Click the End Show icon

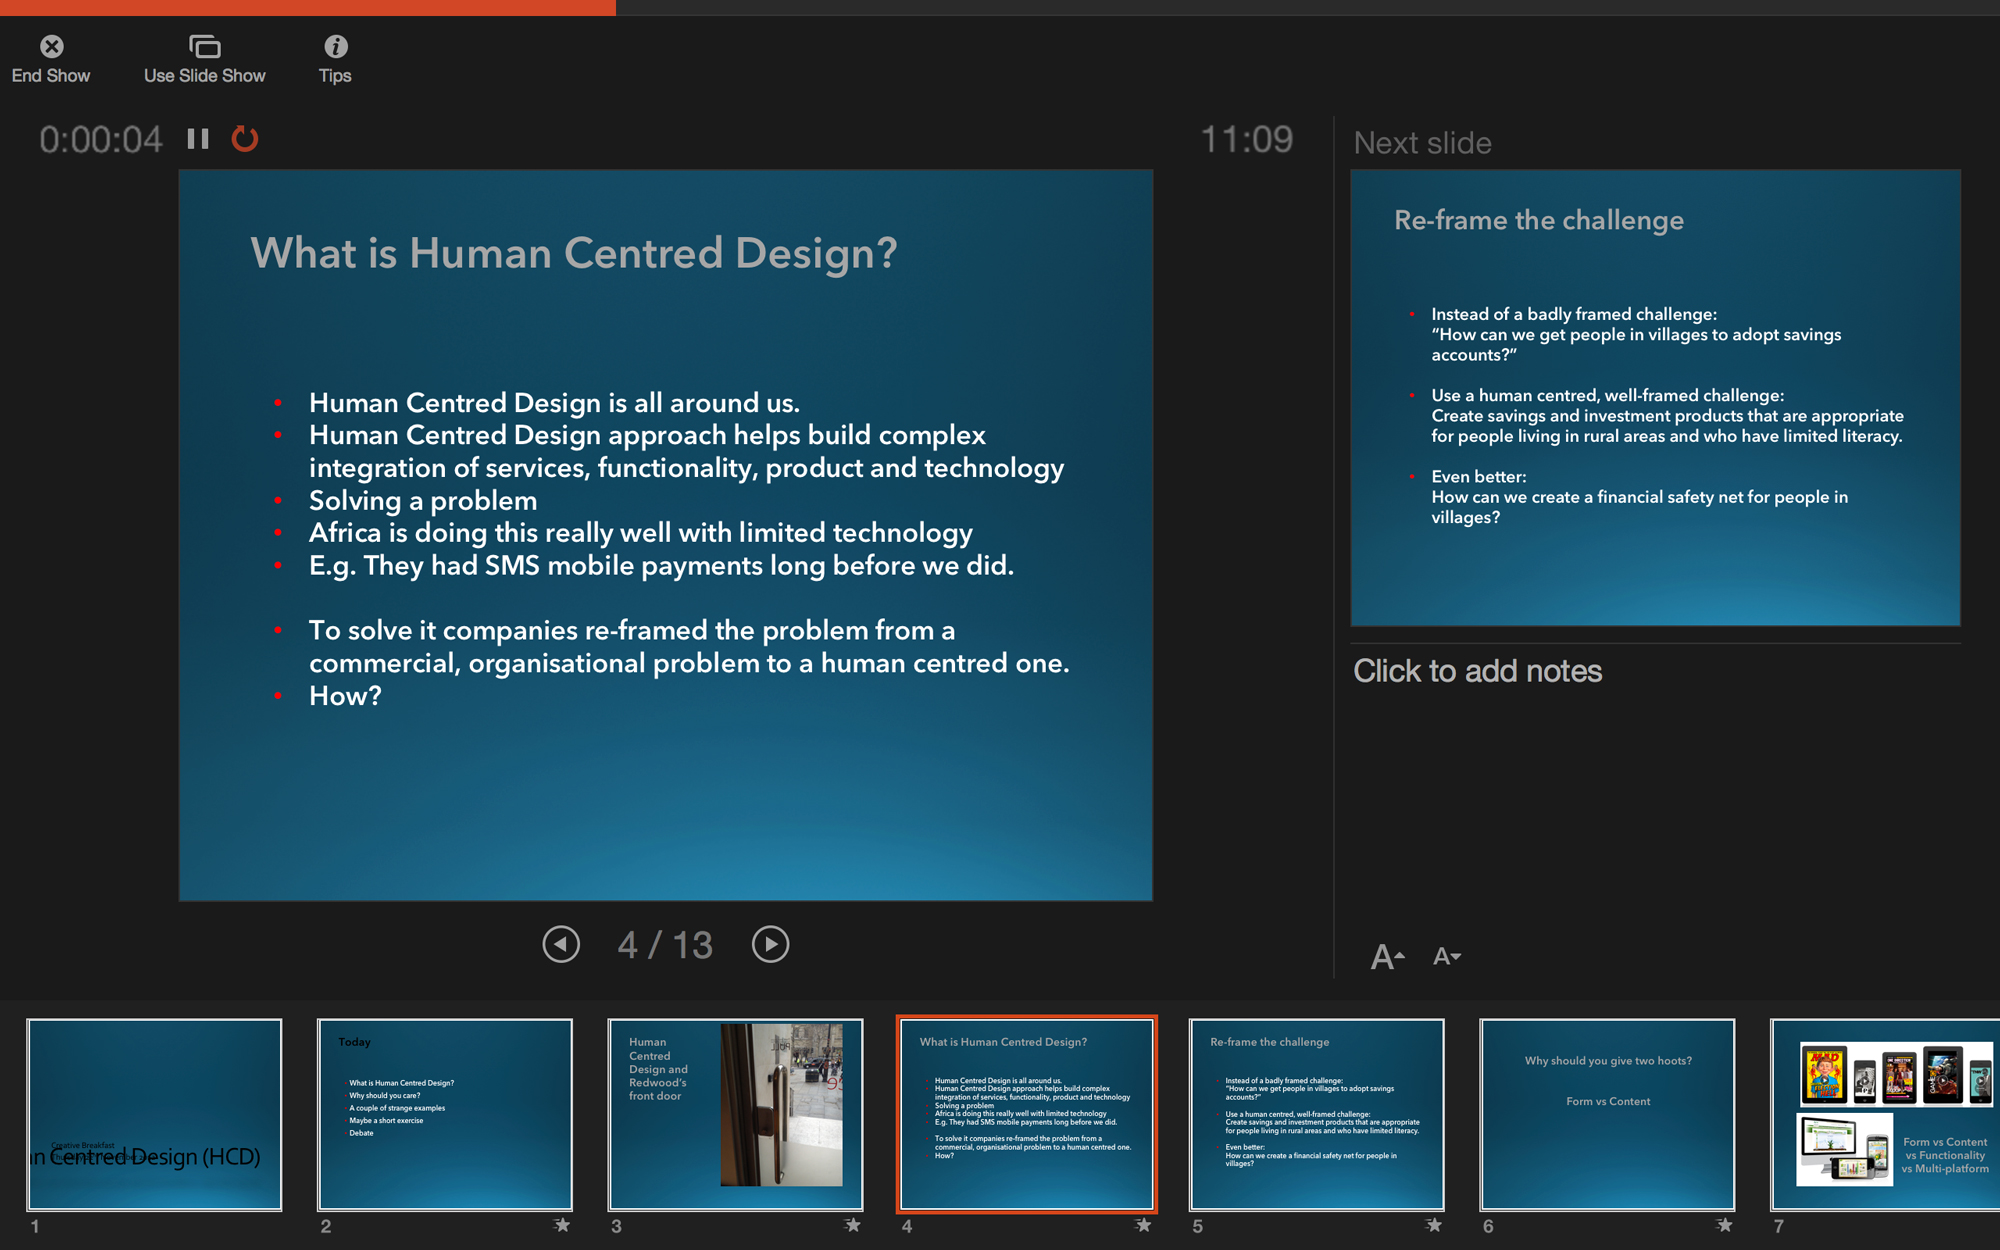(51, 46)
